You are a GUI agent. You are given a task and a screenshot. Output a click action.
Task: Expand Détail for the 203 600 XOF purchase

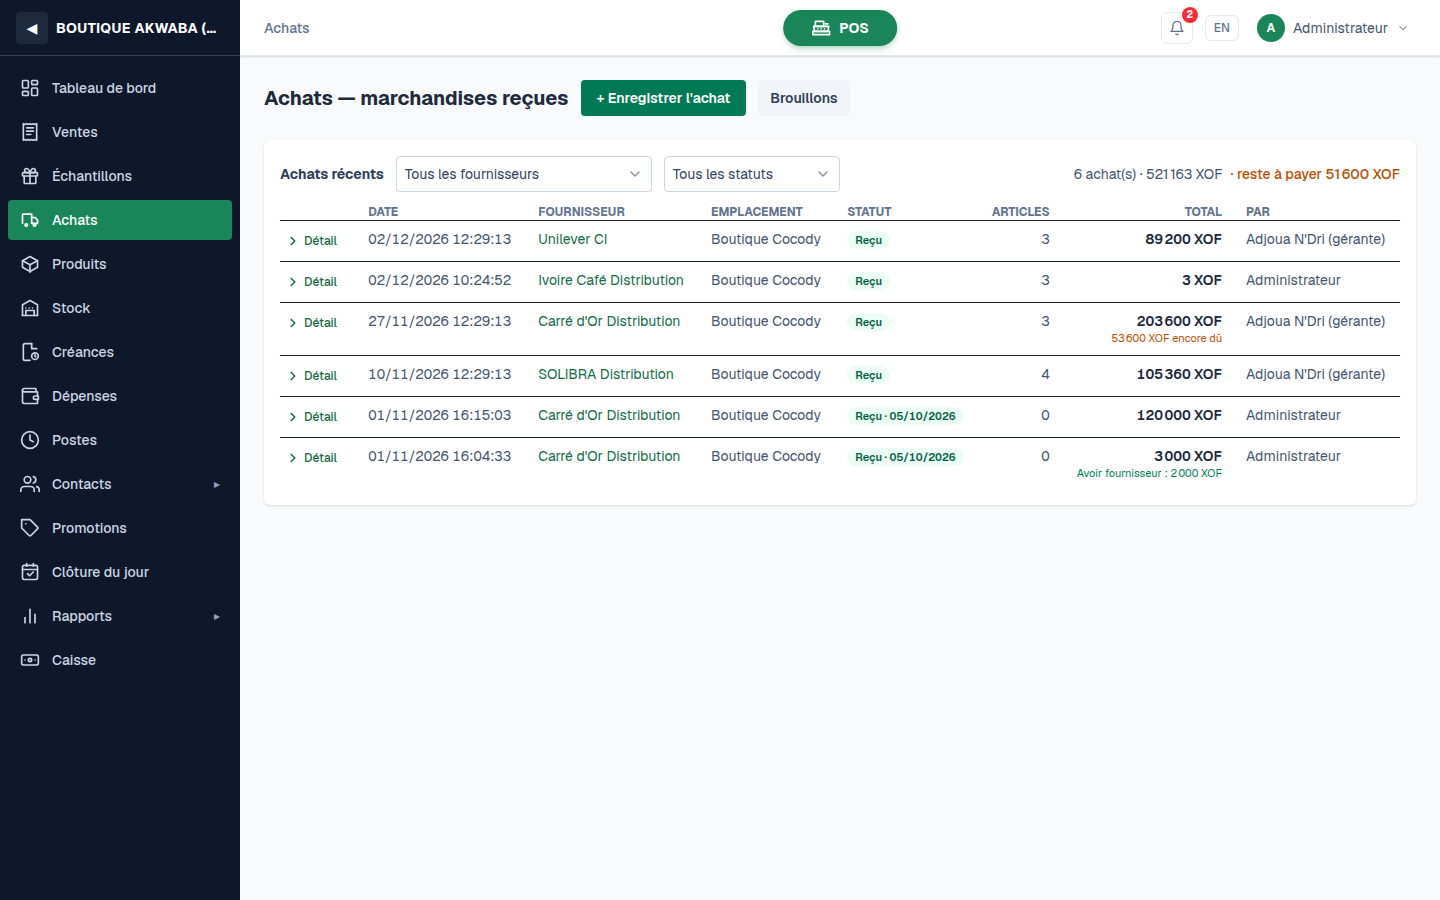[x=313, y=323]
